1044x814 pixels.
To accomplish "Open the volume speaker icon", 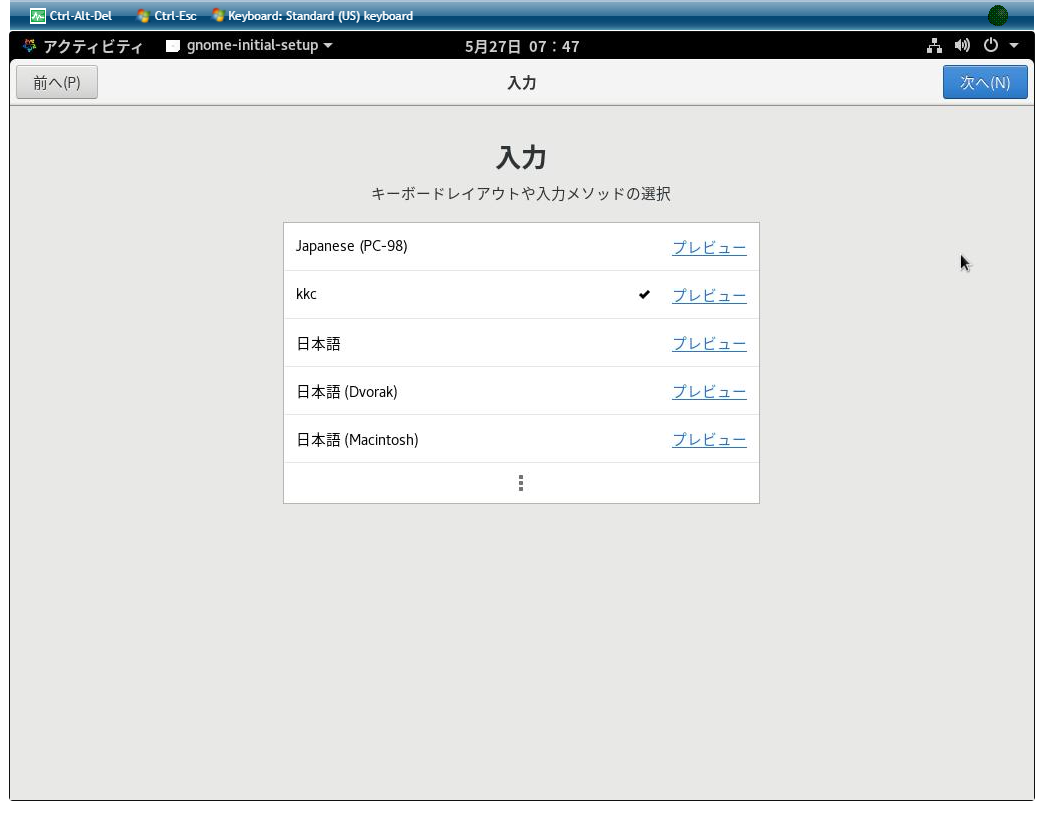I will point(962,45).
